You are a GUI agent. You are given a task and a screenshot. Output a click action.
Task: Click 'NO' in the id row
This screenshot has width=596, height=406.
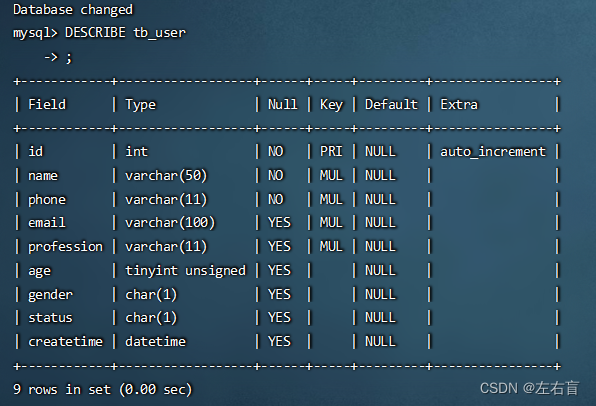[x=276, y=151]
